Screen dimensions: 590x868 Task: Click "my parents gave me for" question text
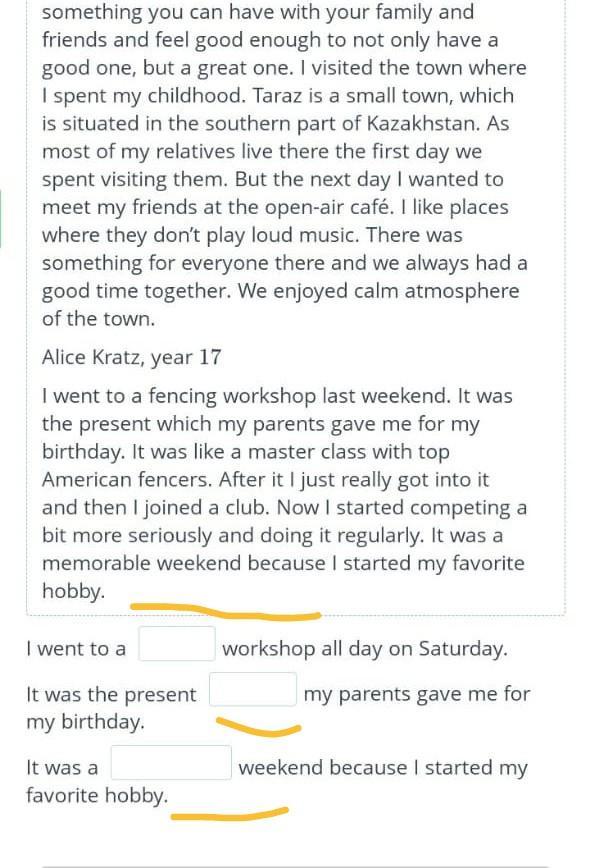(417, 694)
